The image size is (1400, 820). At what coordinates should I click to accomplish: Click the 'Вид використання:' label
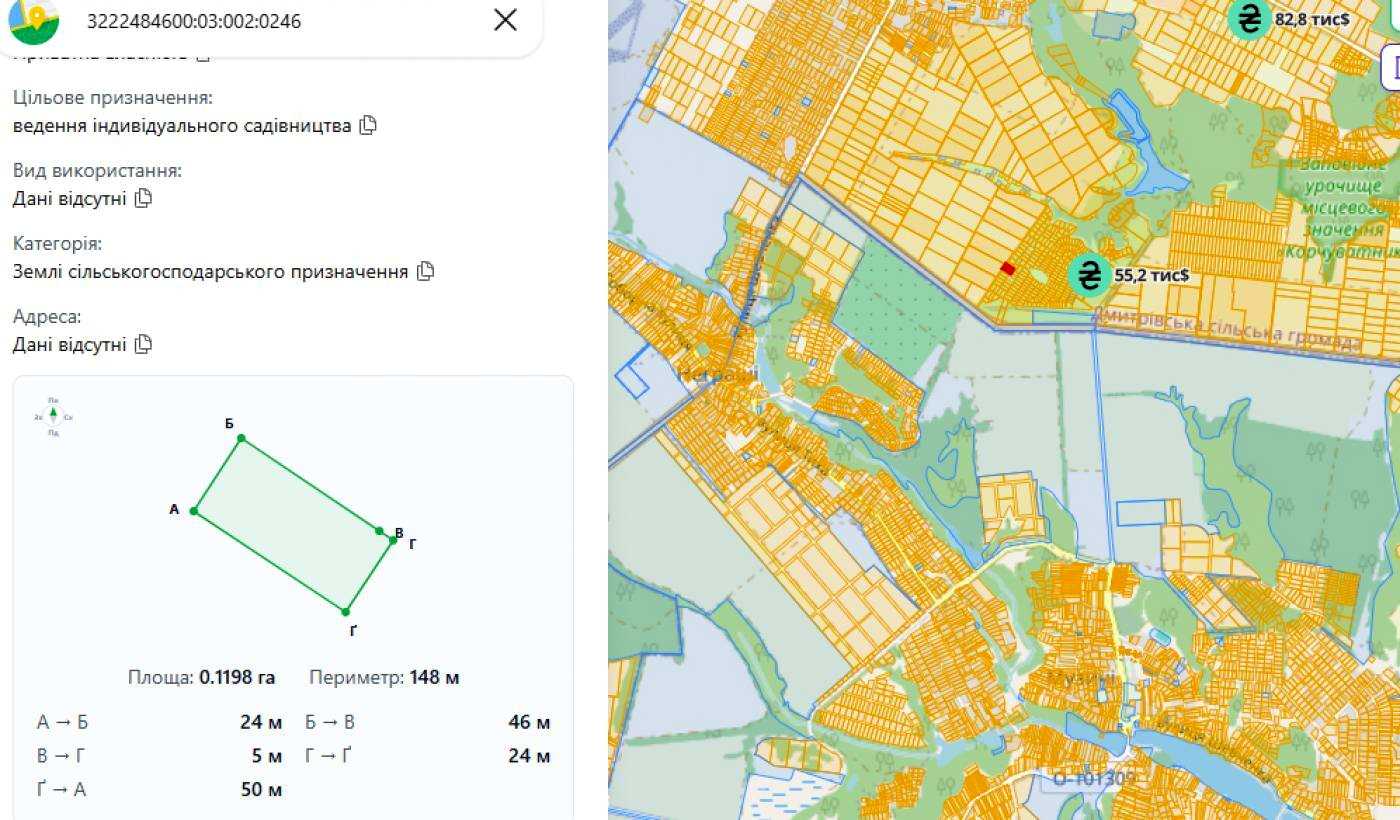tap(97, 171)
